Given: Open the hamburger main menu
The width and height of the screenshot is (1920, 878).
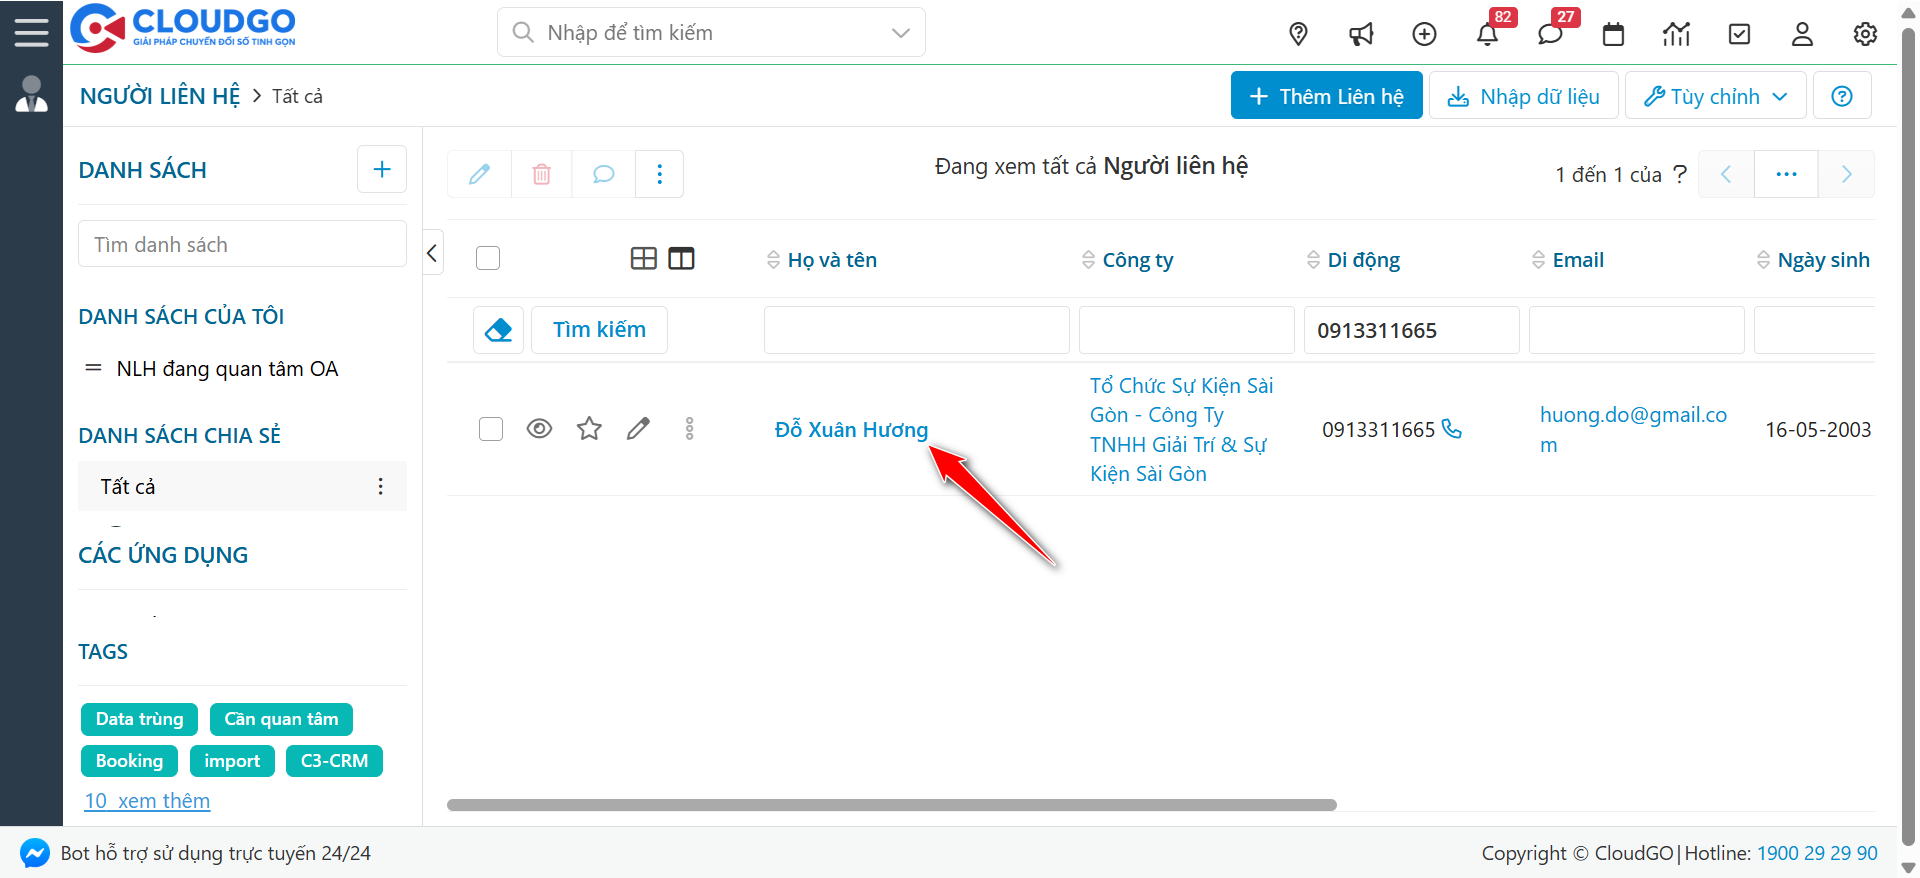Looking at the screenshot, I should tap(31, 32).
